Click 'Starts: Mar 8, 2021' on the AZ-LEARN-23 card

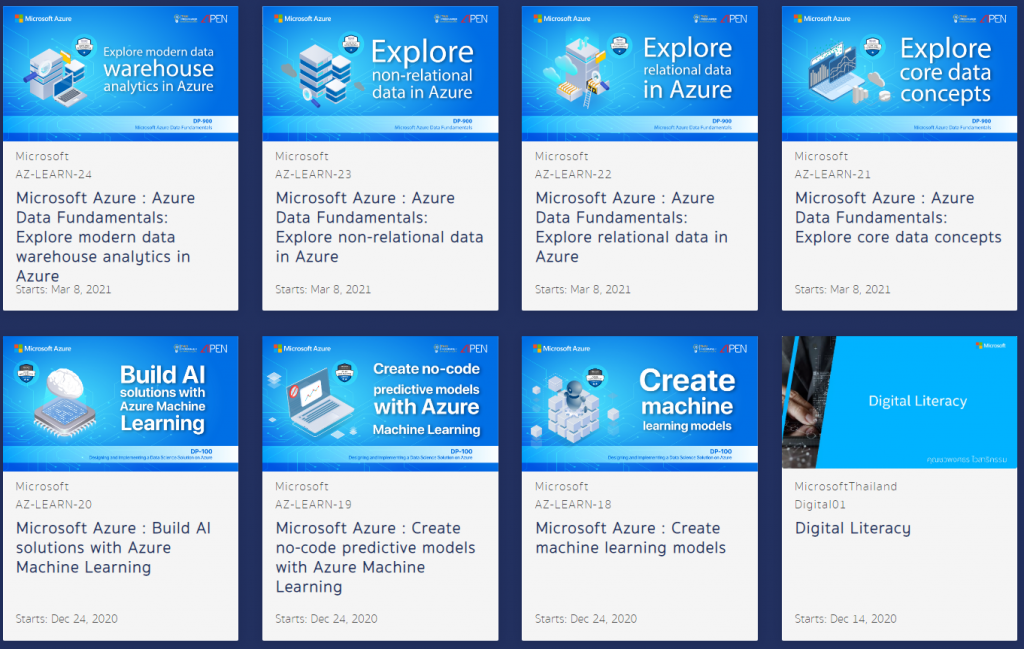coord(323,289)
